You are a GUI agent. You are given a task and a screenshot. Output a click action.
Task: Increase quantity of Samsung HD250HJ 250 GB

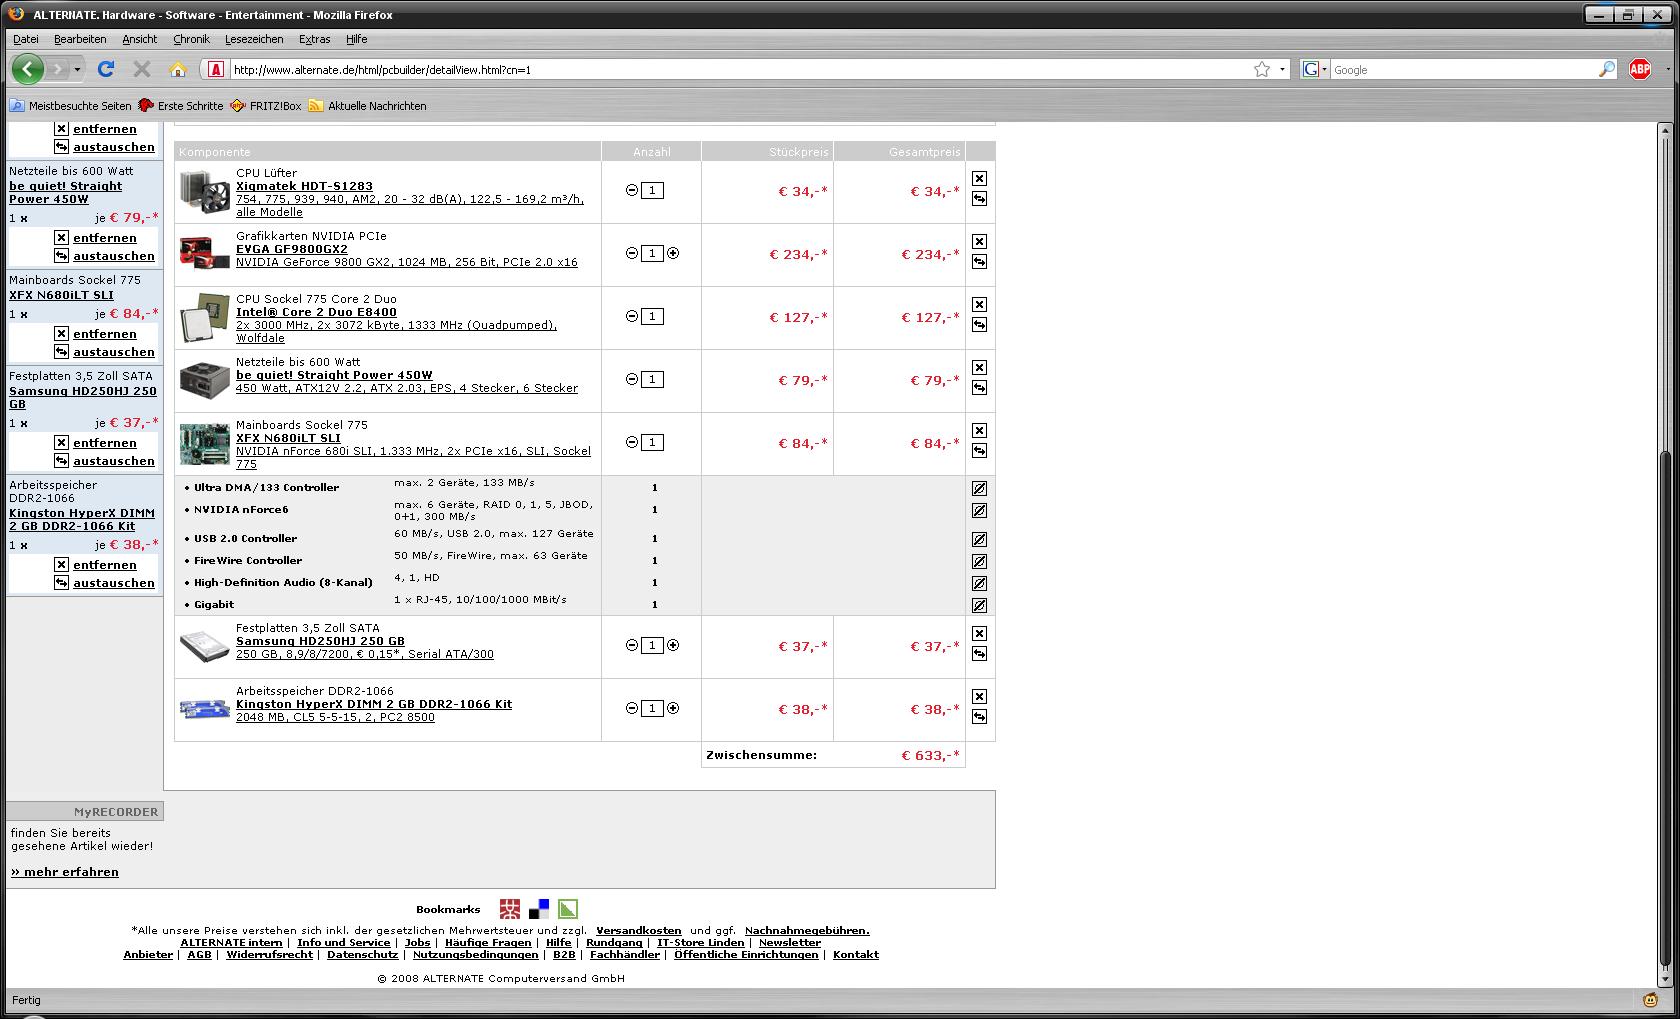(x=673, y=645)
